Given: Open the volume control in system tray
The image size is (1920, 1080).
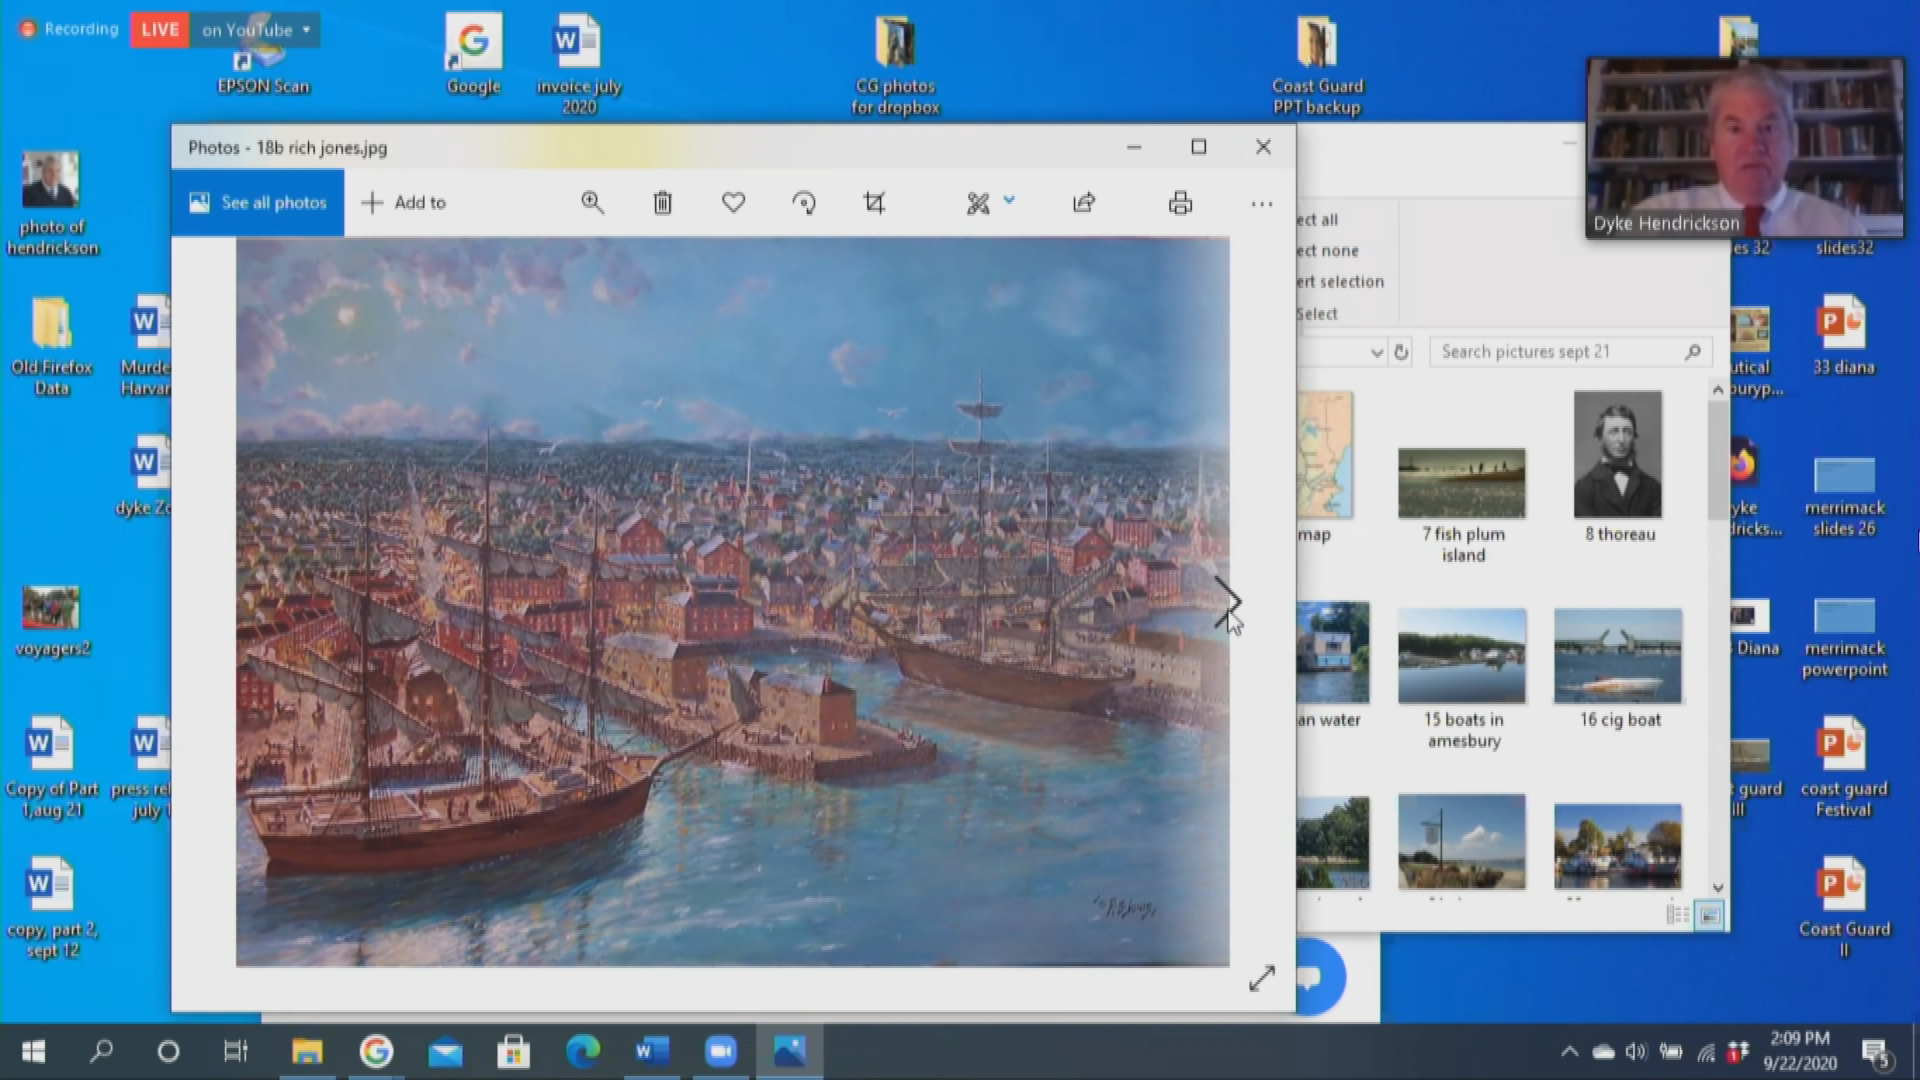Looking at the screenshot, I should 1636,1051.
